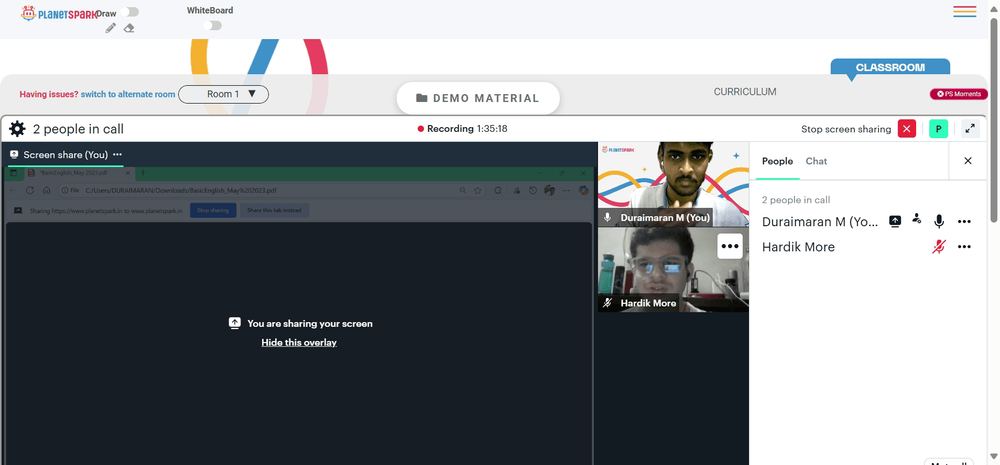The width and height of the screenshot is (1000, 465).
Task: Open the Curriculum tab
Action: click(745, 92)
